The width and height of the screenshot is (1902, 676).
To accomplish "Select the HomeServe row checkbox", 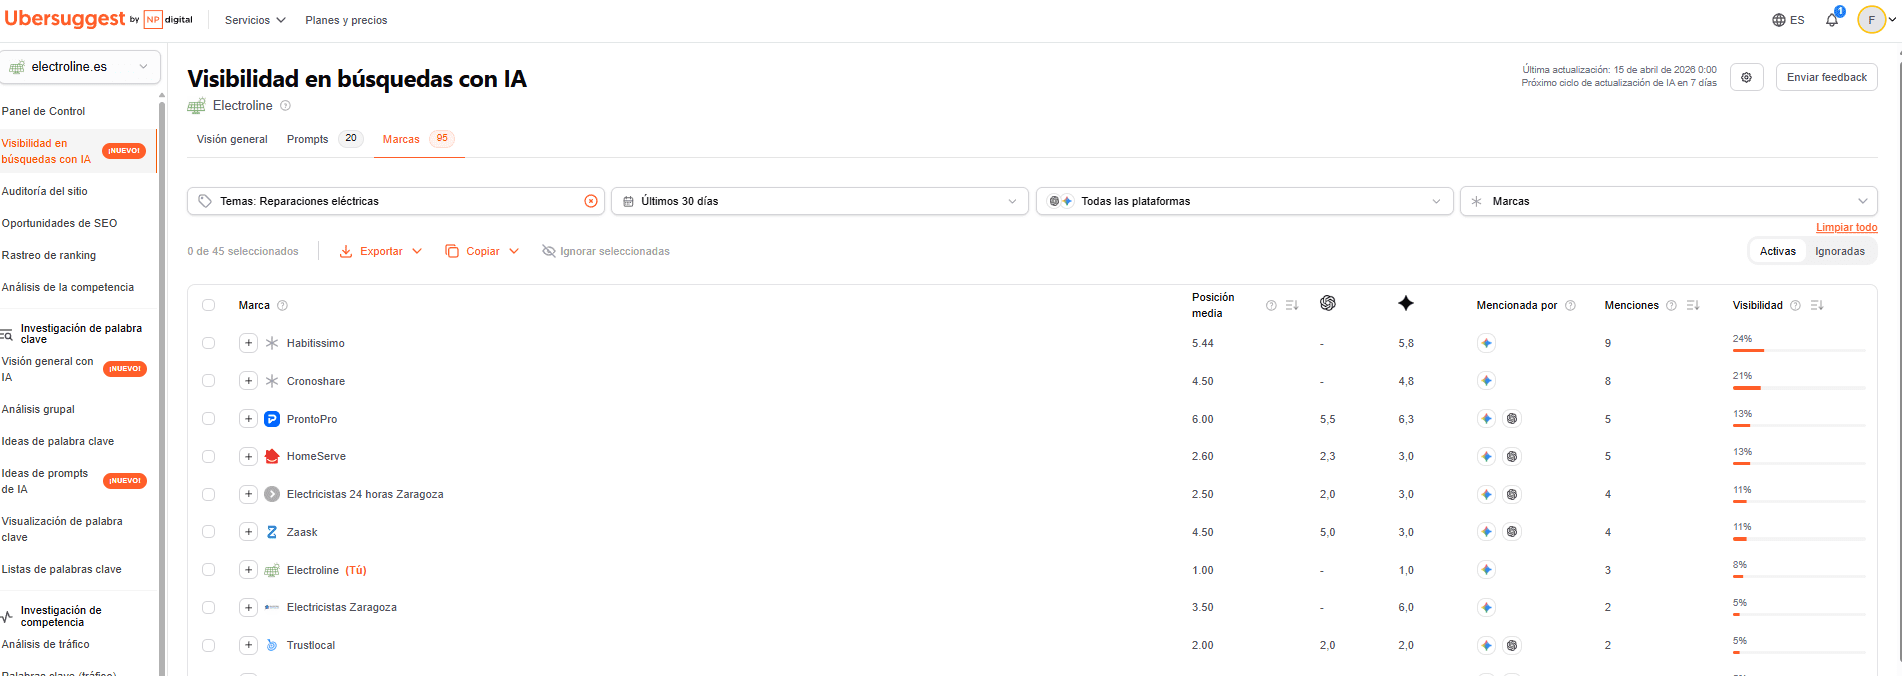I will point(208,456).
